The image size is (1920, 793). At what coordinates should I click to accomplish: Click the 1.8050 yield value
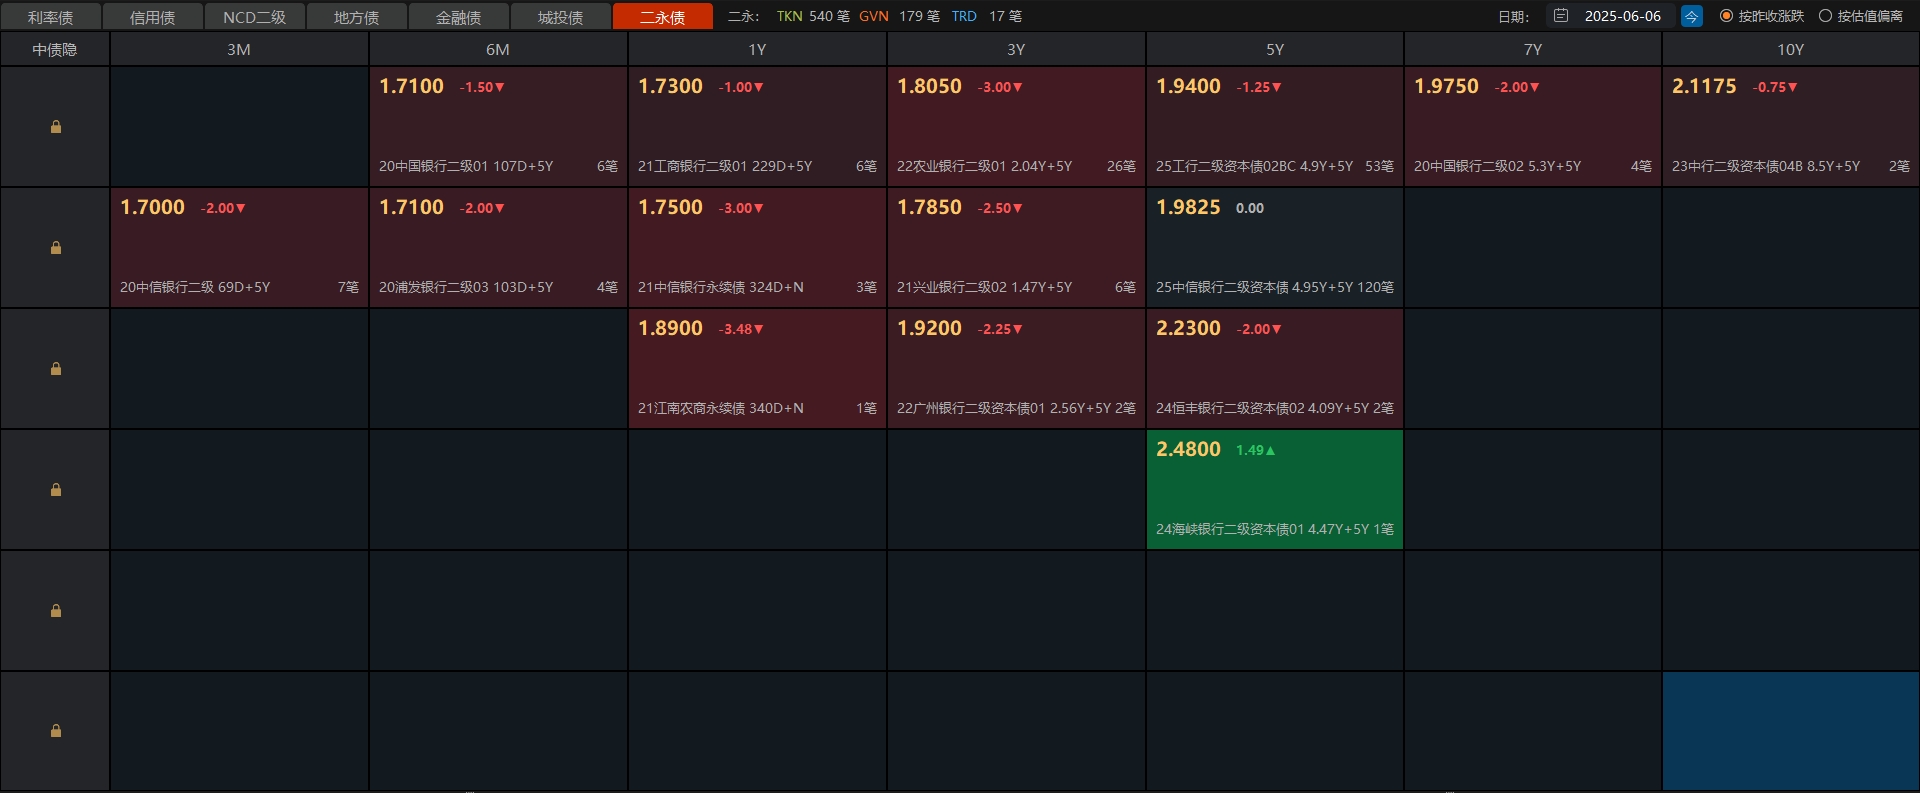coord(929,87)
